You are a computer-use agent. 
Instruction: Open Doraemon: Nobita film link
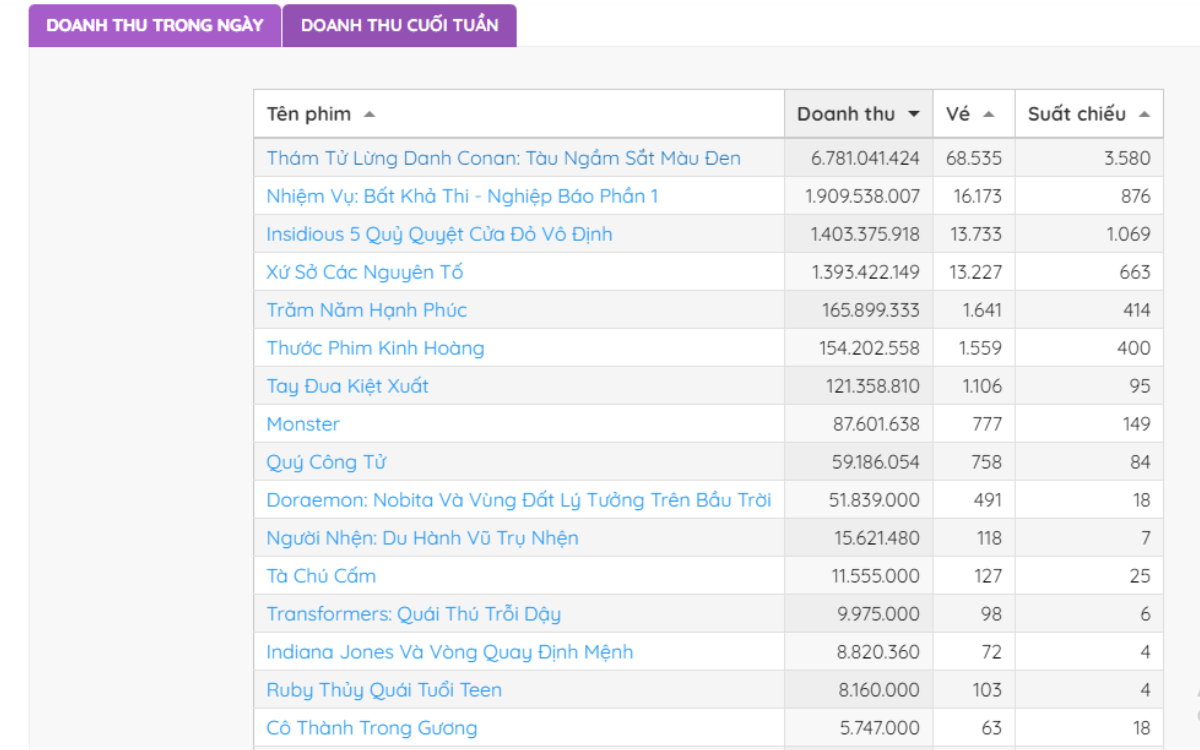point(519,500)
